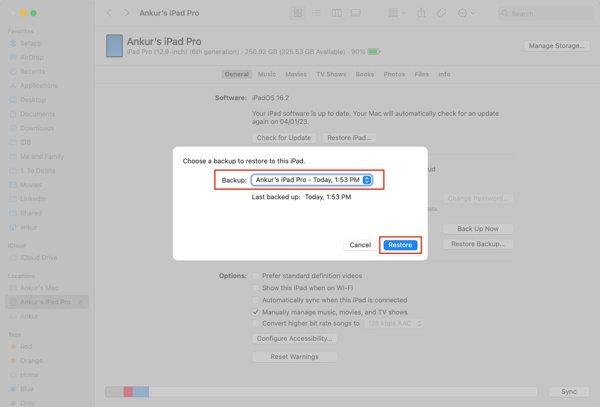Screen dimensions: 600x407
Task: Switch to icon view in toolbar
Action: pos(297,13)
